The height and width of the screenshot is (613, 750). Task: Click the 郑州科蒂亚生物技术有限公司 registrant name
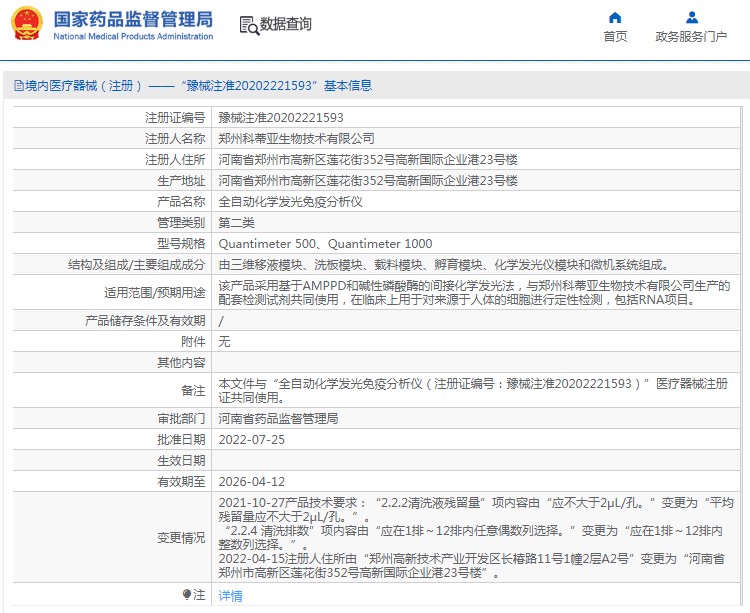point(297,139)
